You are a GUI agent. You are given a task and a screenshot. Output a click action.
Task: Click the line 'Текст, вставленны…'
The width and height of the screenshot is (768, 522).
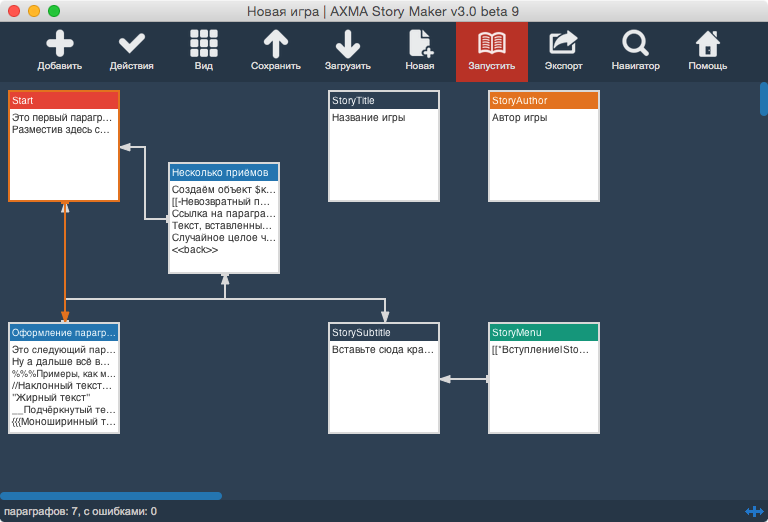[x=222, y=225]
